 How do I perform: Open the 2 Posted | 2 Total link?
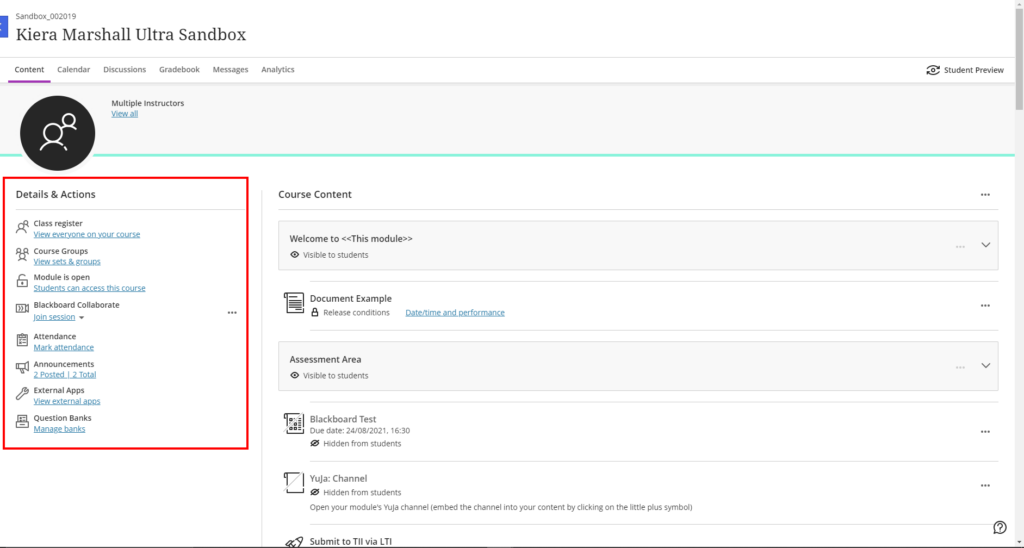click(65, 375)
